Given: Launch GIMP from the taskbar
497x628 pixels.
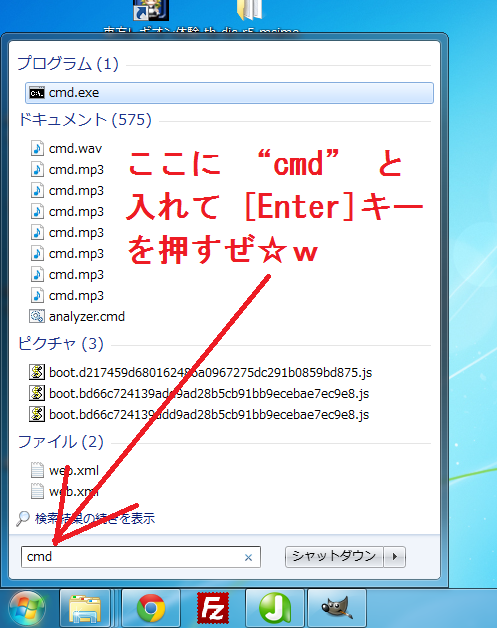Looking at the screenshot, I should pyautogui.click(x=337, y=609).
